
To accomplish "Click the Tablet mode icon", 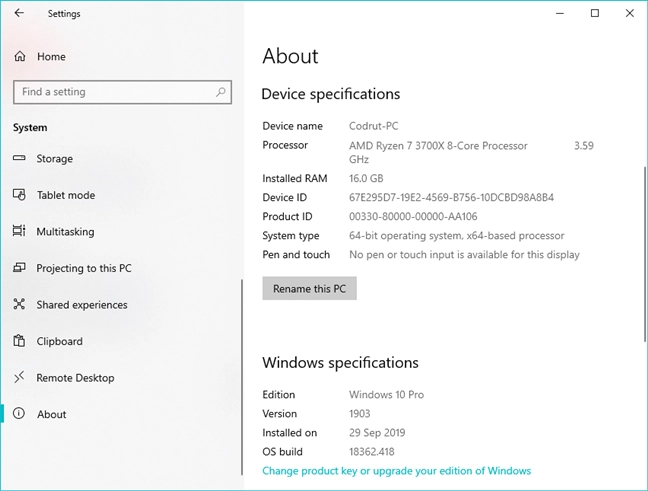I will coord(19,195).
